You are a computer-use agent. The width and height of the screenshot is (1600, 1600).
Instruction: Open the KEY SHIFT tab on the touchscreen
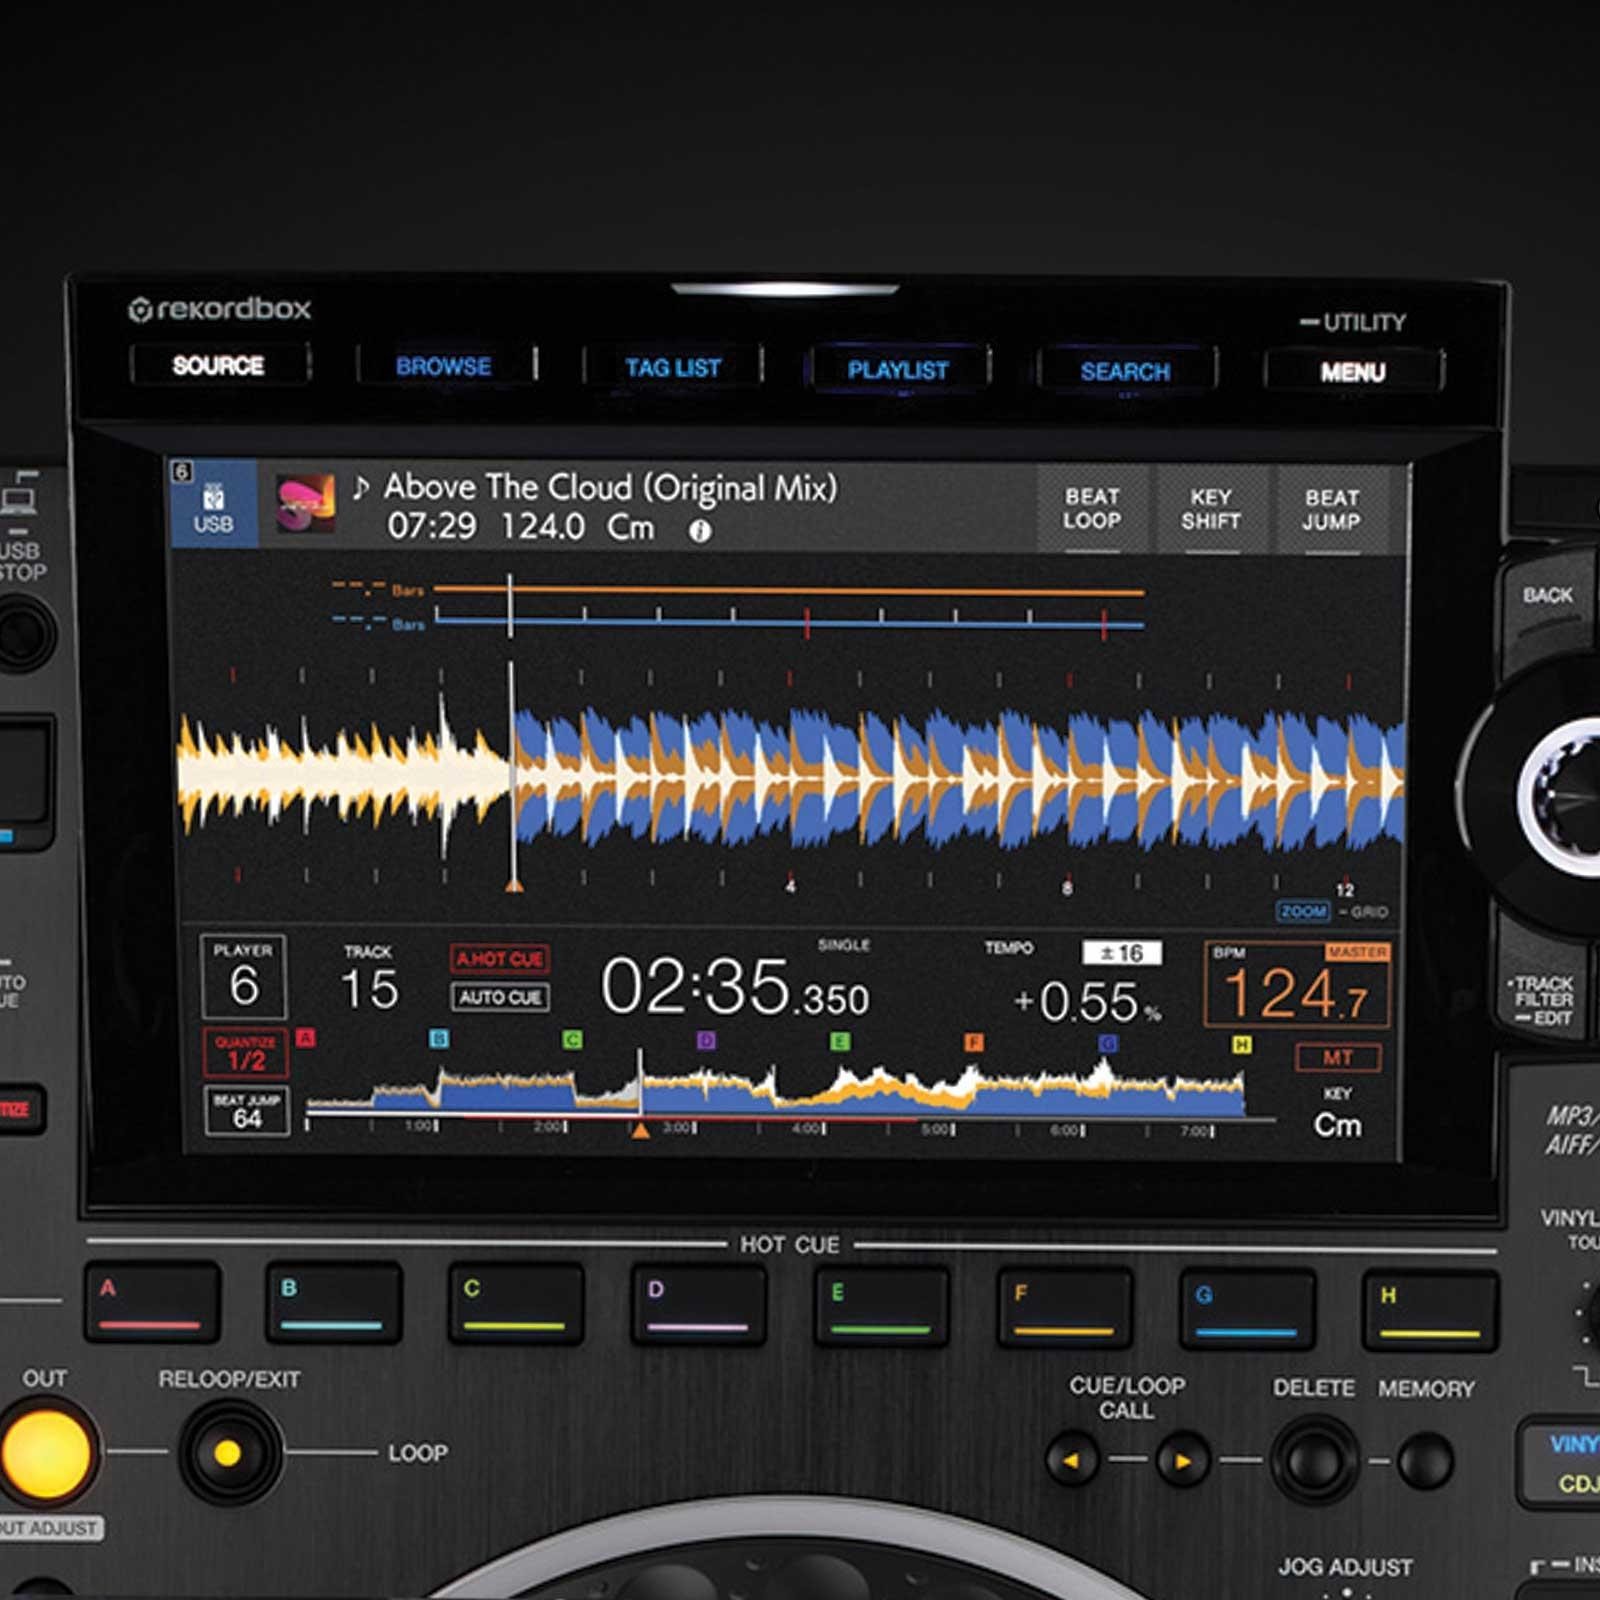coord(1211,509)
